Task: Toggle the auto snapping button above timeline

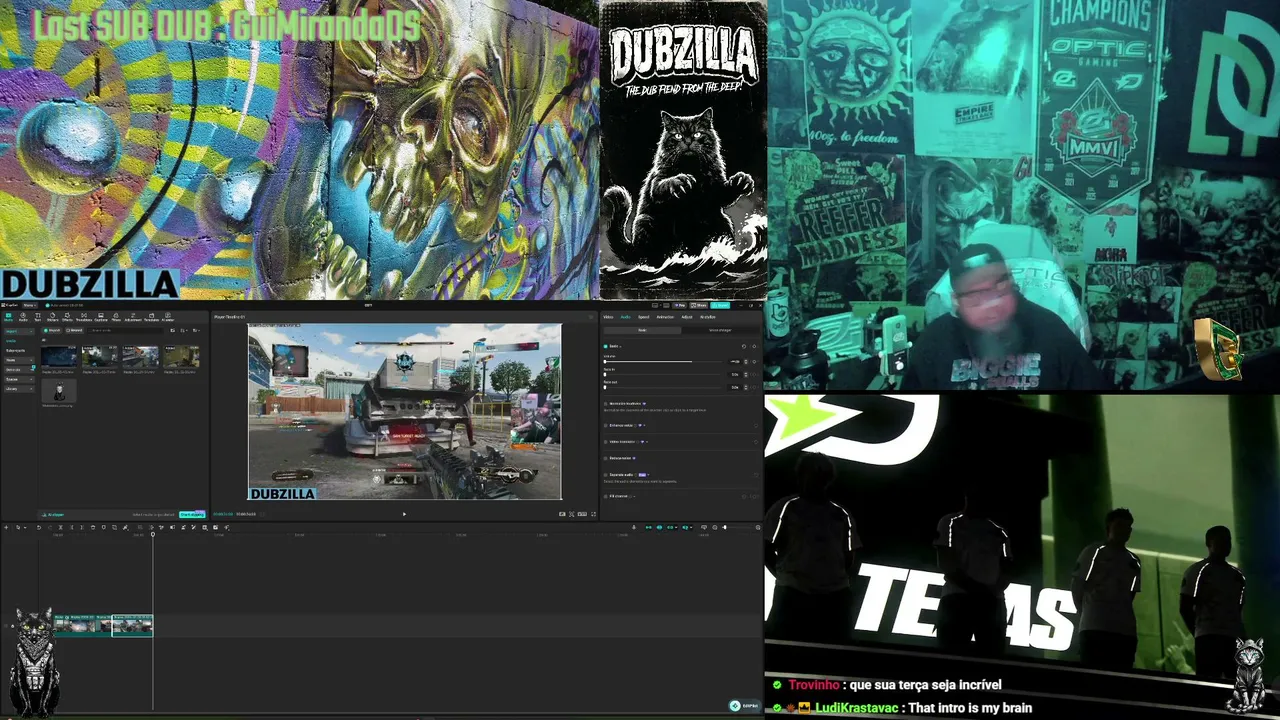Action: tap(659, 527)
